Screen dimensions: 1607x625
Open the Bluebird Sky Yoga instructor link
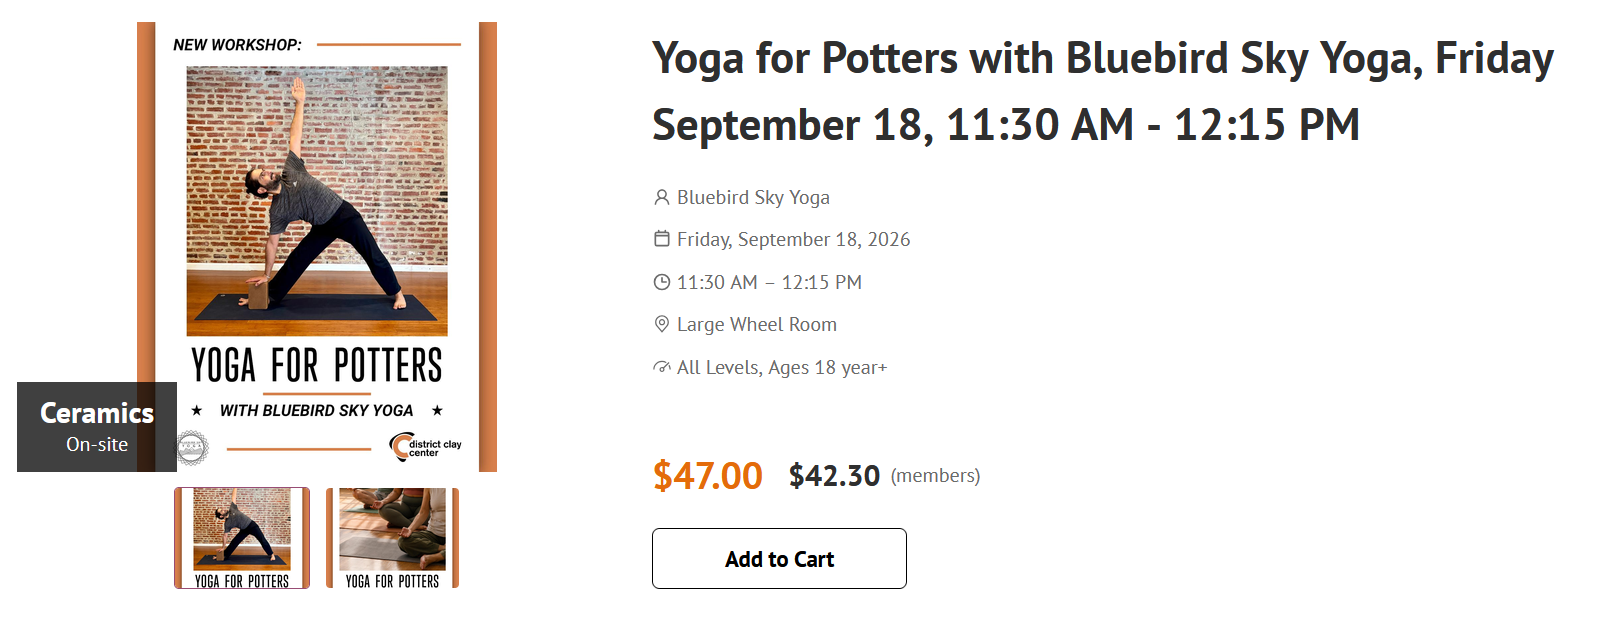[x=753, y=197]
